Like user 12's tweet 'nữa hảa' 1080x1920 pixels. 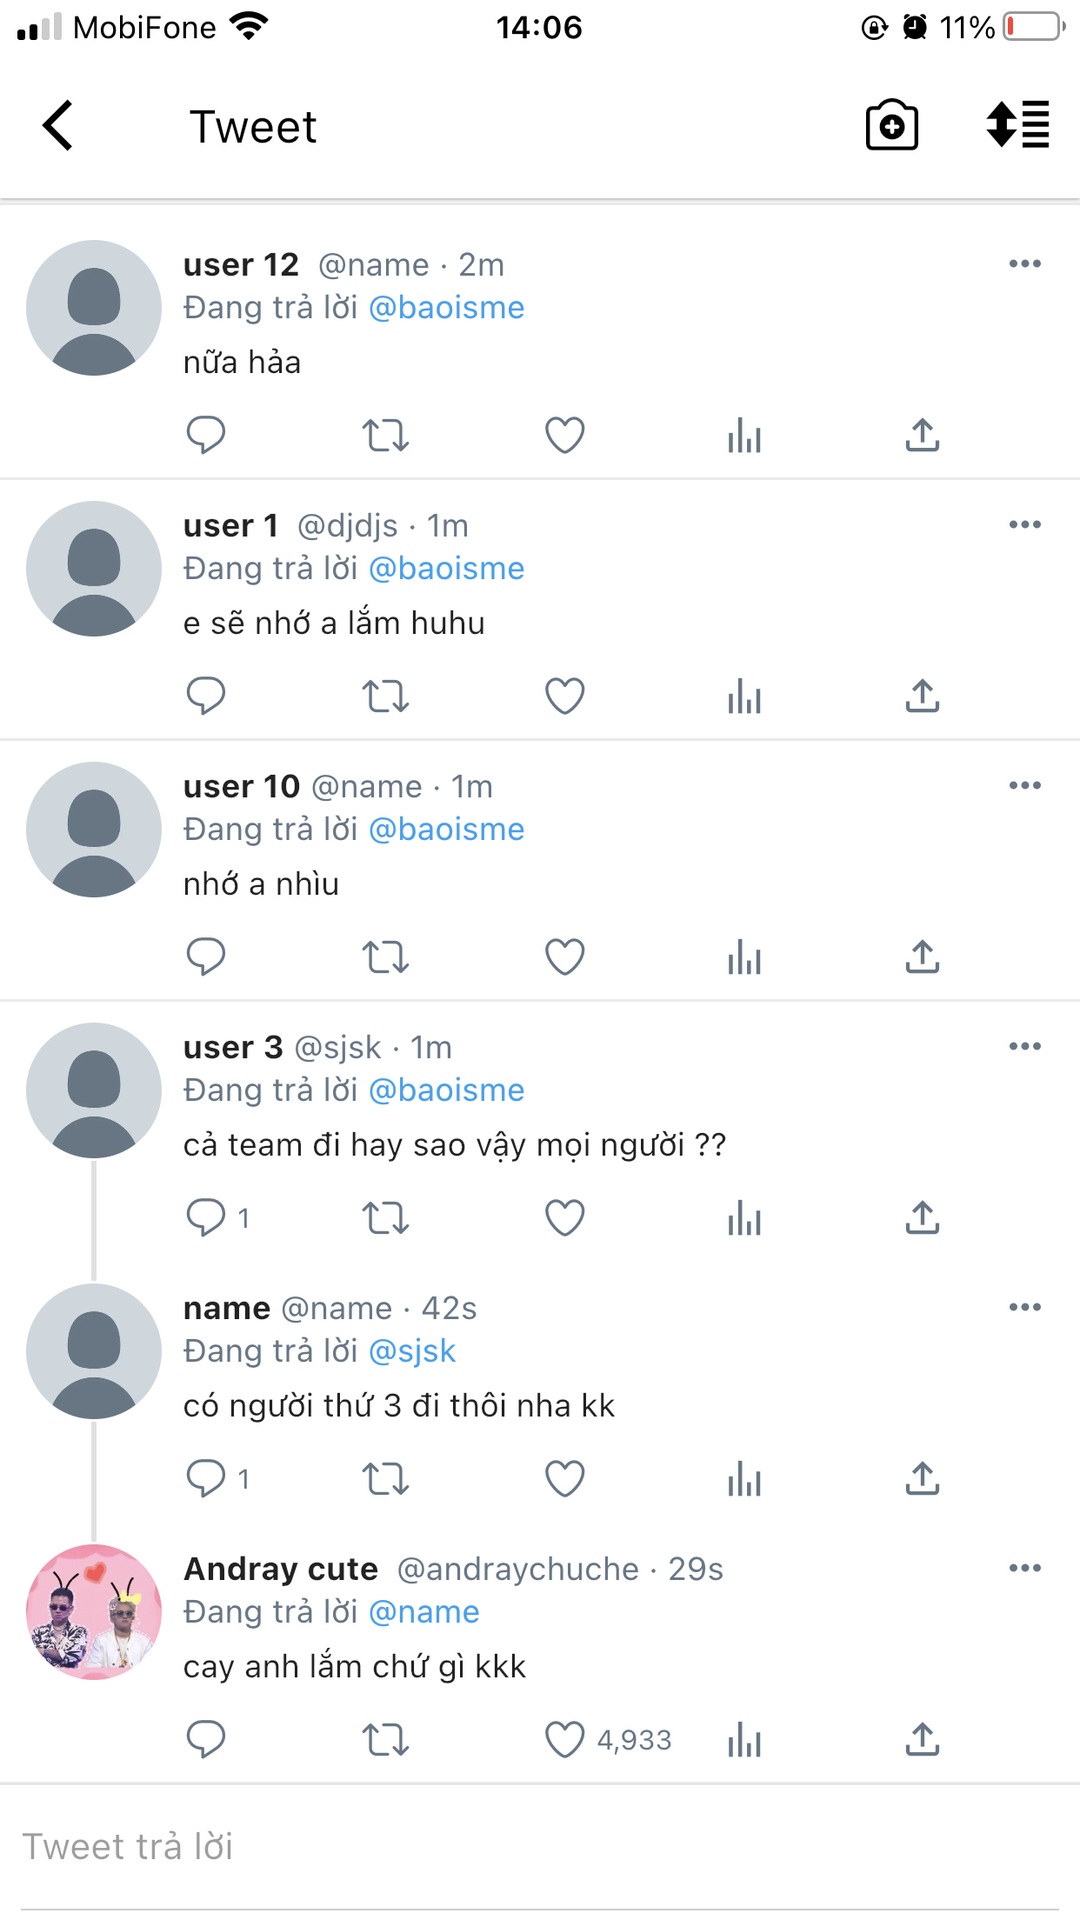(565, 435)
